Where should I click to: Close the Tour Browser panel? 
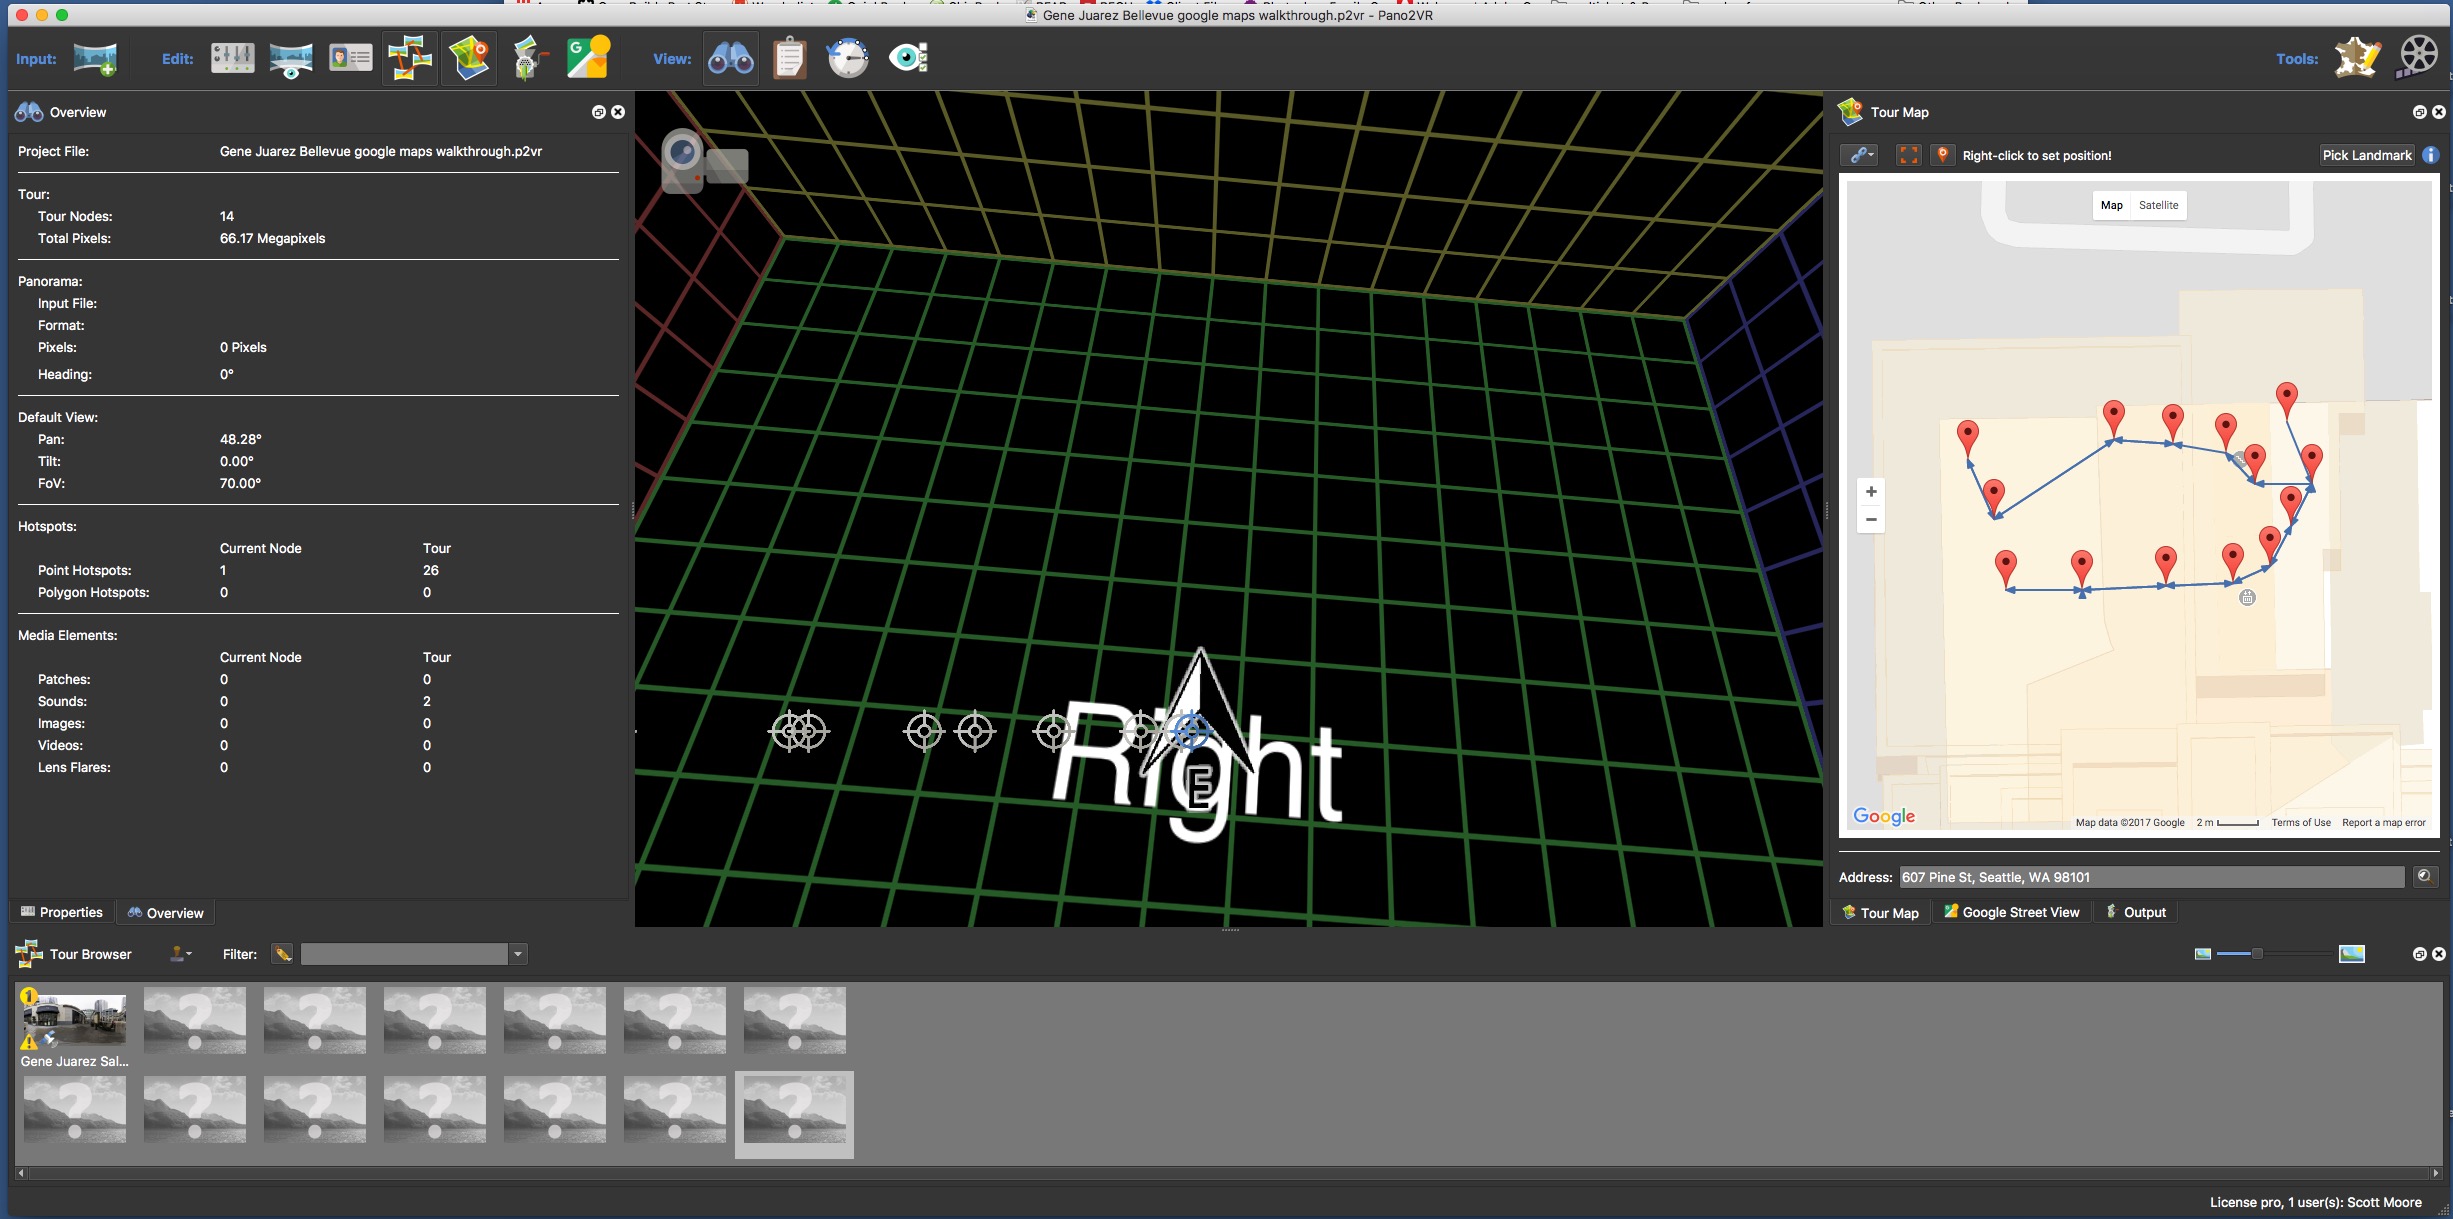[x=2439, y=954]
